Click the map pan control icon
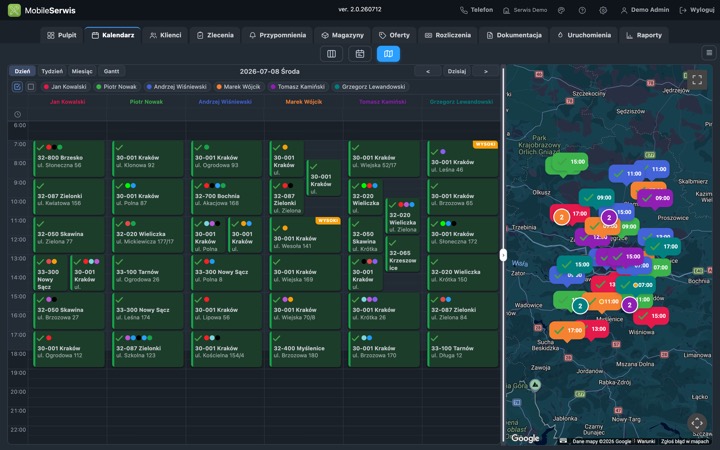This screenshot has height=450, width=720. tap(697, 423)
